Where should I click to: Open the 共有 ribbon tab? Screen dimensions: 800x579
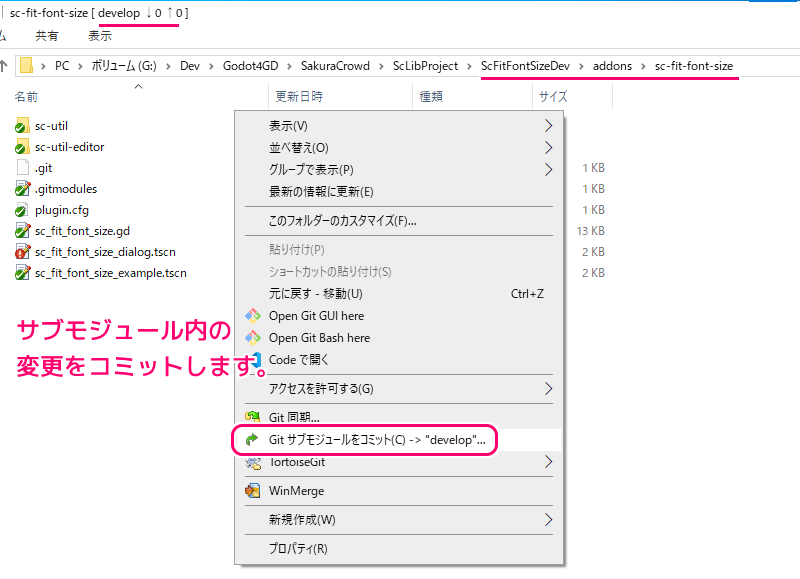(x=47, y=36)
